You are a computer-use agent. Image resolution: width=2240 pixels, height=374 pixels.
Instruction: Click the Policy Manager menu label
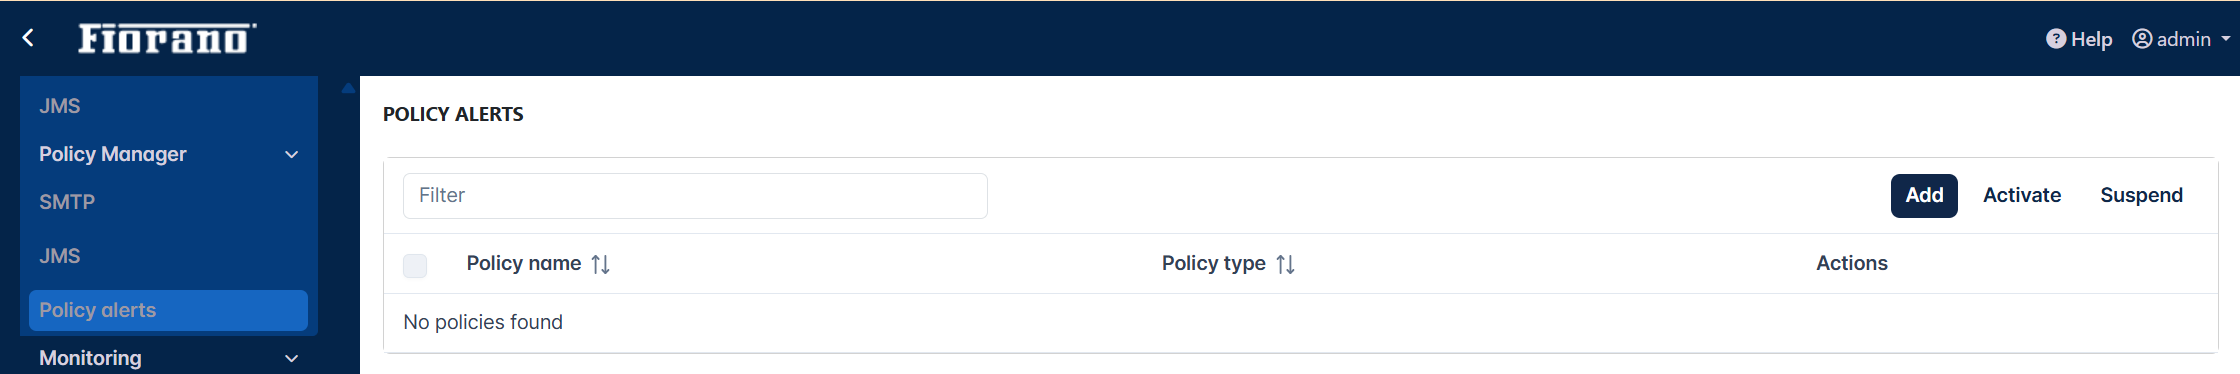[x=113, y=154]
